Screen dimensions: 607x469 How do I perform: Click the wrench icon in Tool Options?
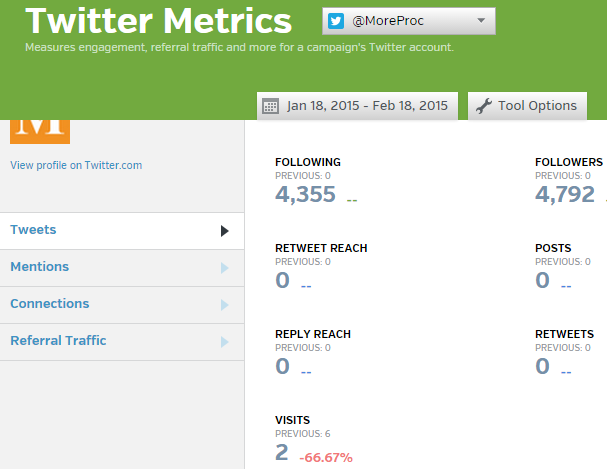(x=484, y=106)
